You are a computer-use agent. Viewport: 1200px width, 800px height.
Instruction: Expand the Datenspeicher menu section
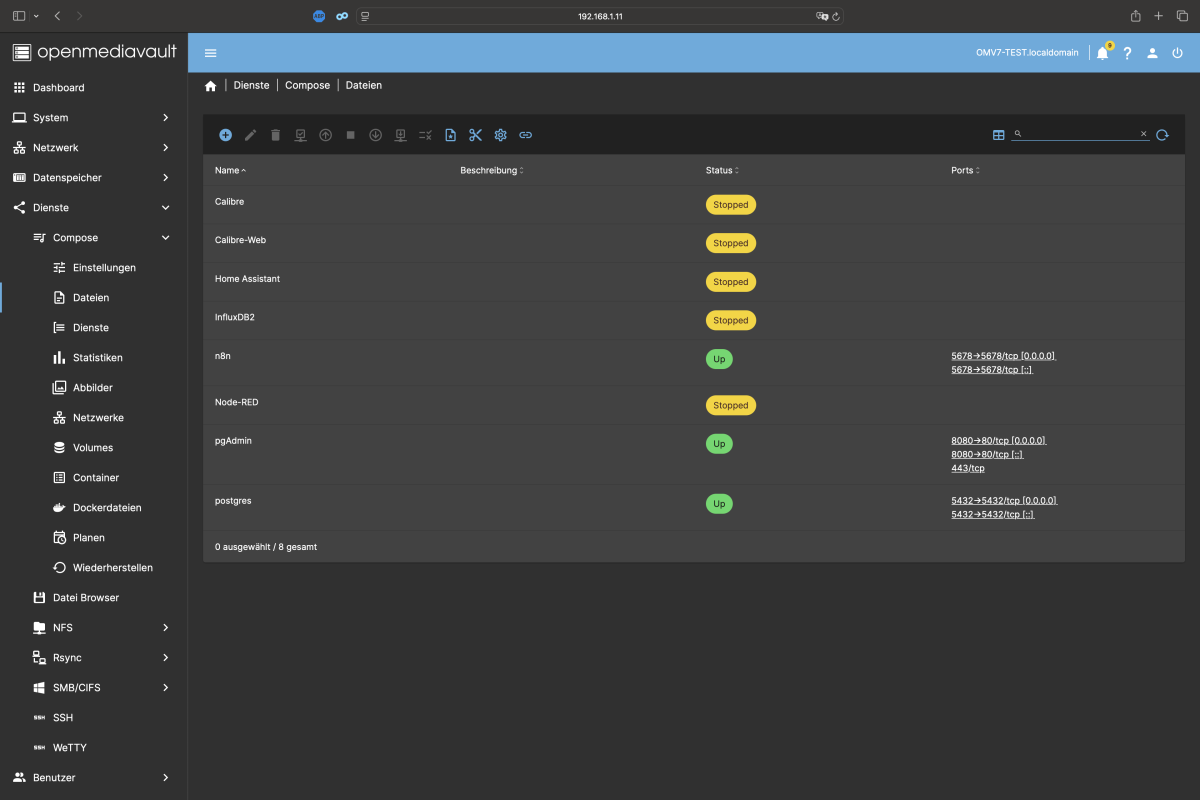click(x=93, y=177)
